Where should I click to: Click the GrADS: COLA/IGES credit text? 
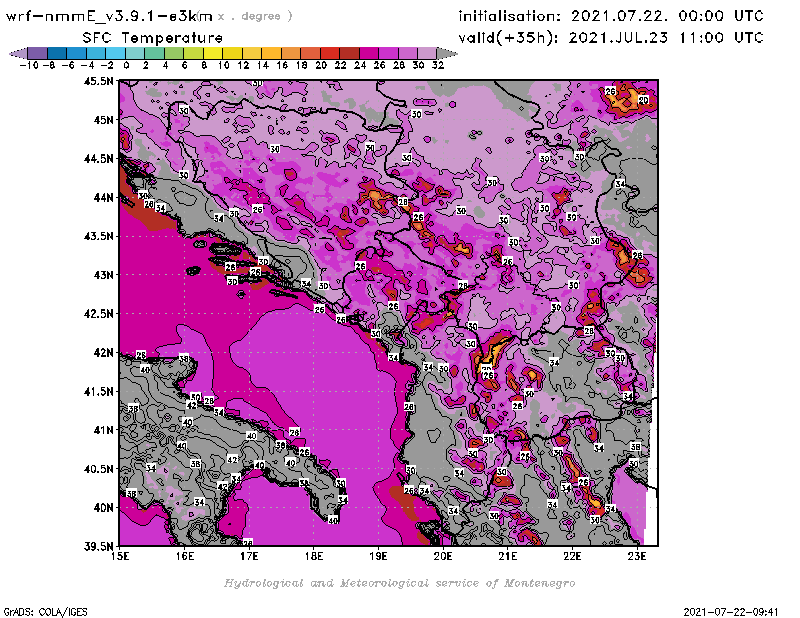pos(45,612)
